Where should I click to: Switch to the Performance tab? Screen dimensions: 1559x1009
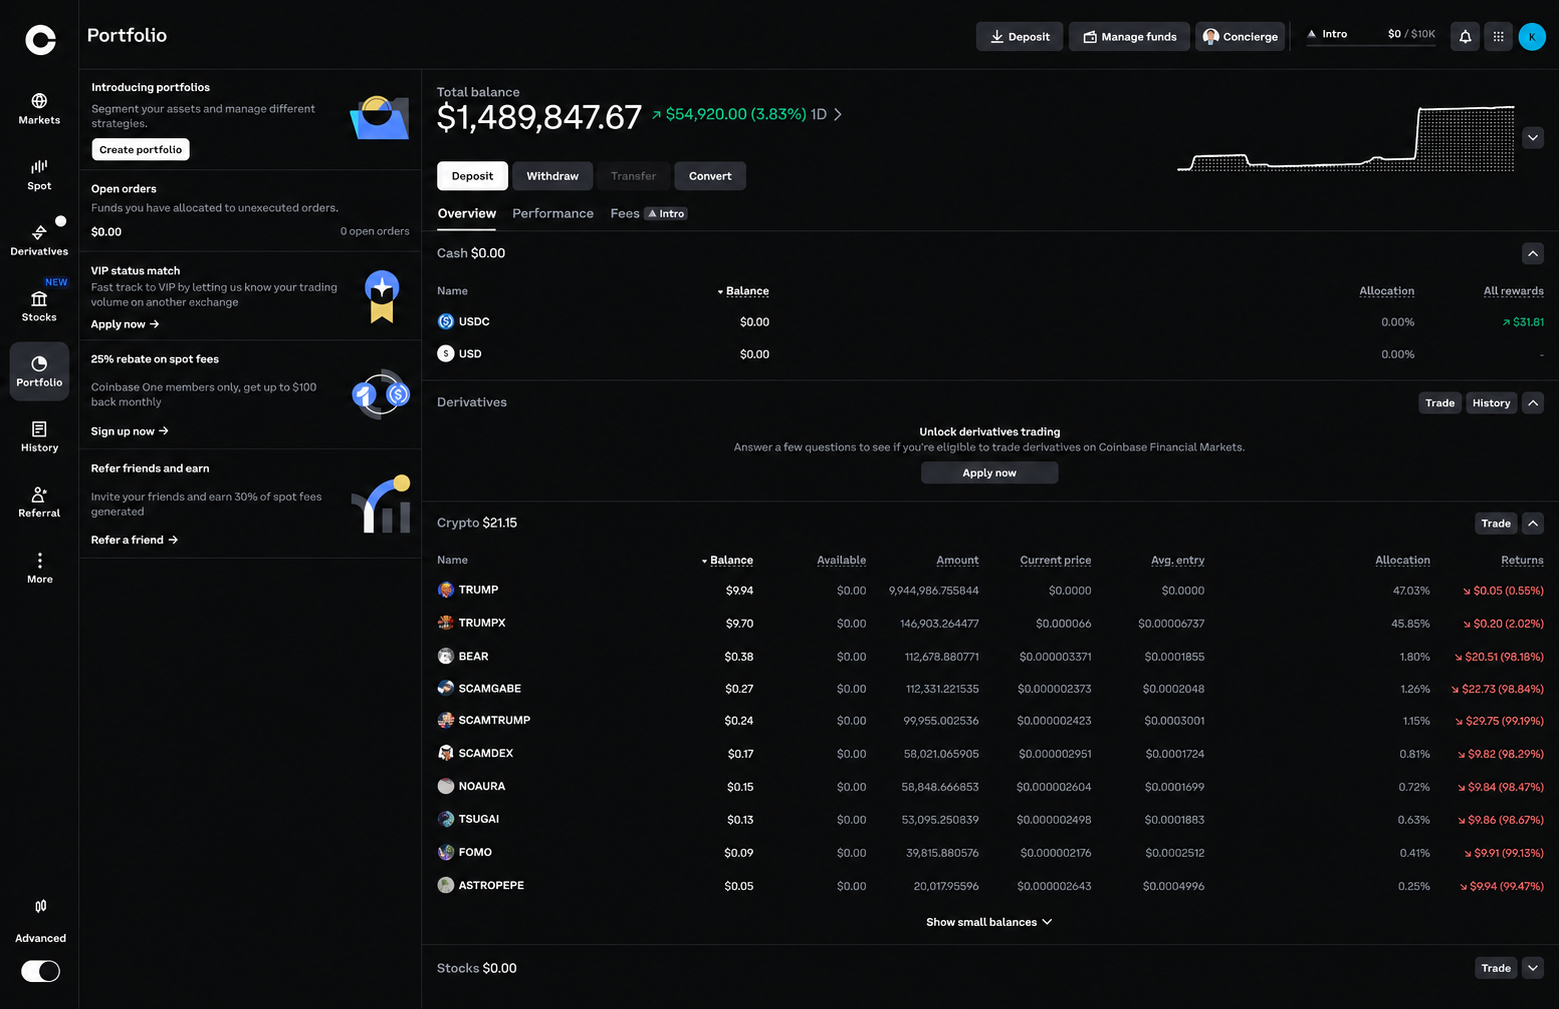pyautogui.click(x=553, y=213)
